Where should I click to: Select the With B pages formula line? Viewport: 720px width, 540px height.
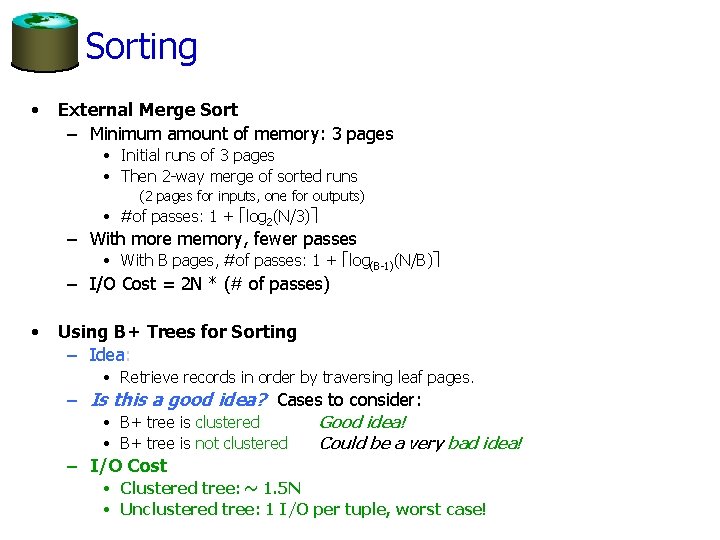click(x=280, y=261)
